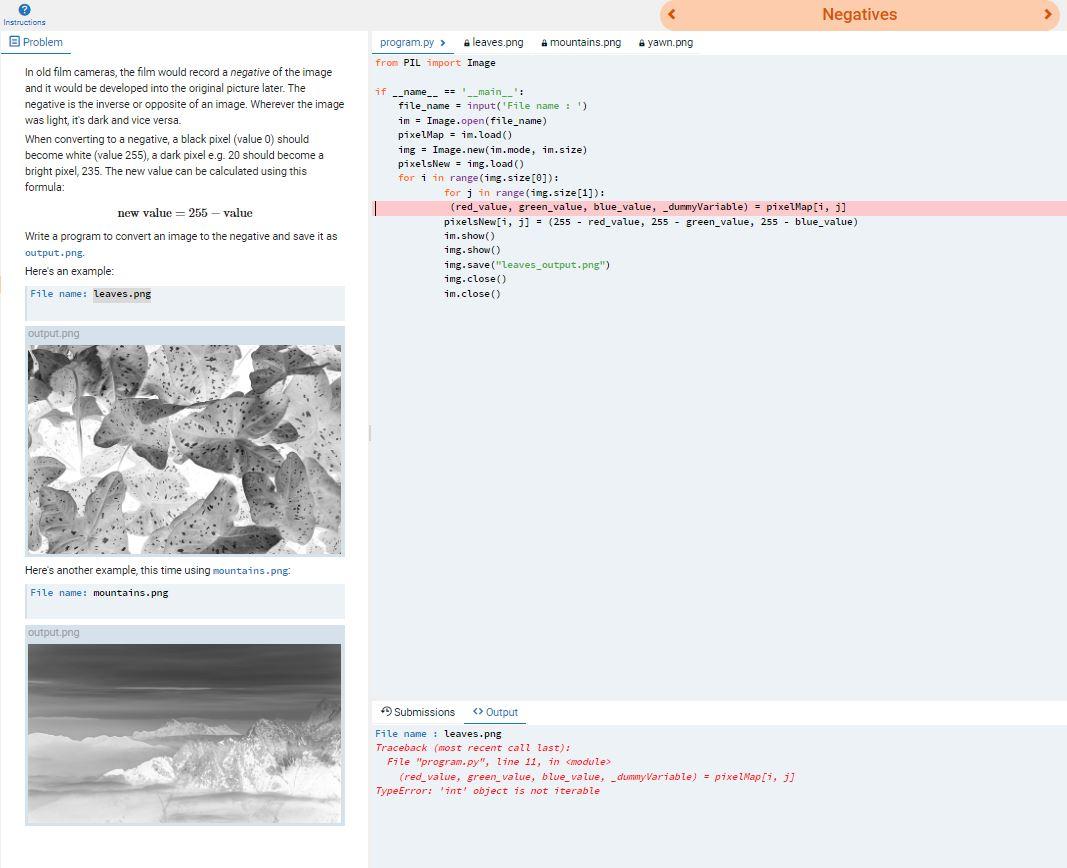Click the Instructions help icon
This screenshot has height=868, width=1067.
click(x=22, y=10)
